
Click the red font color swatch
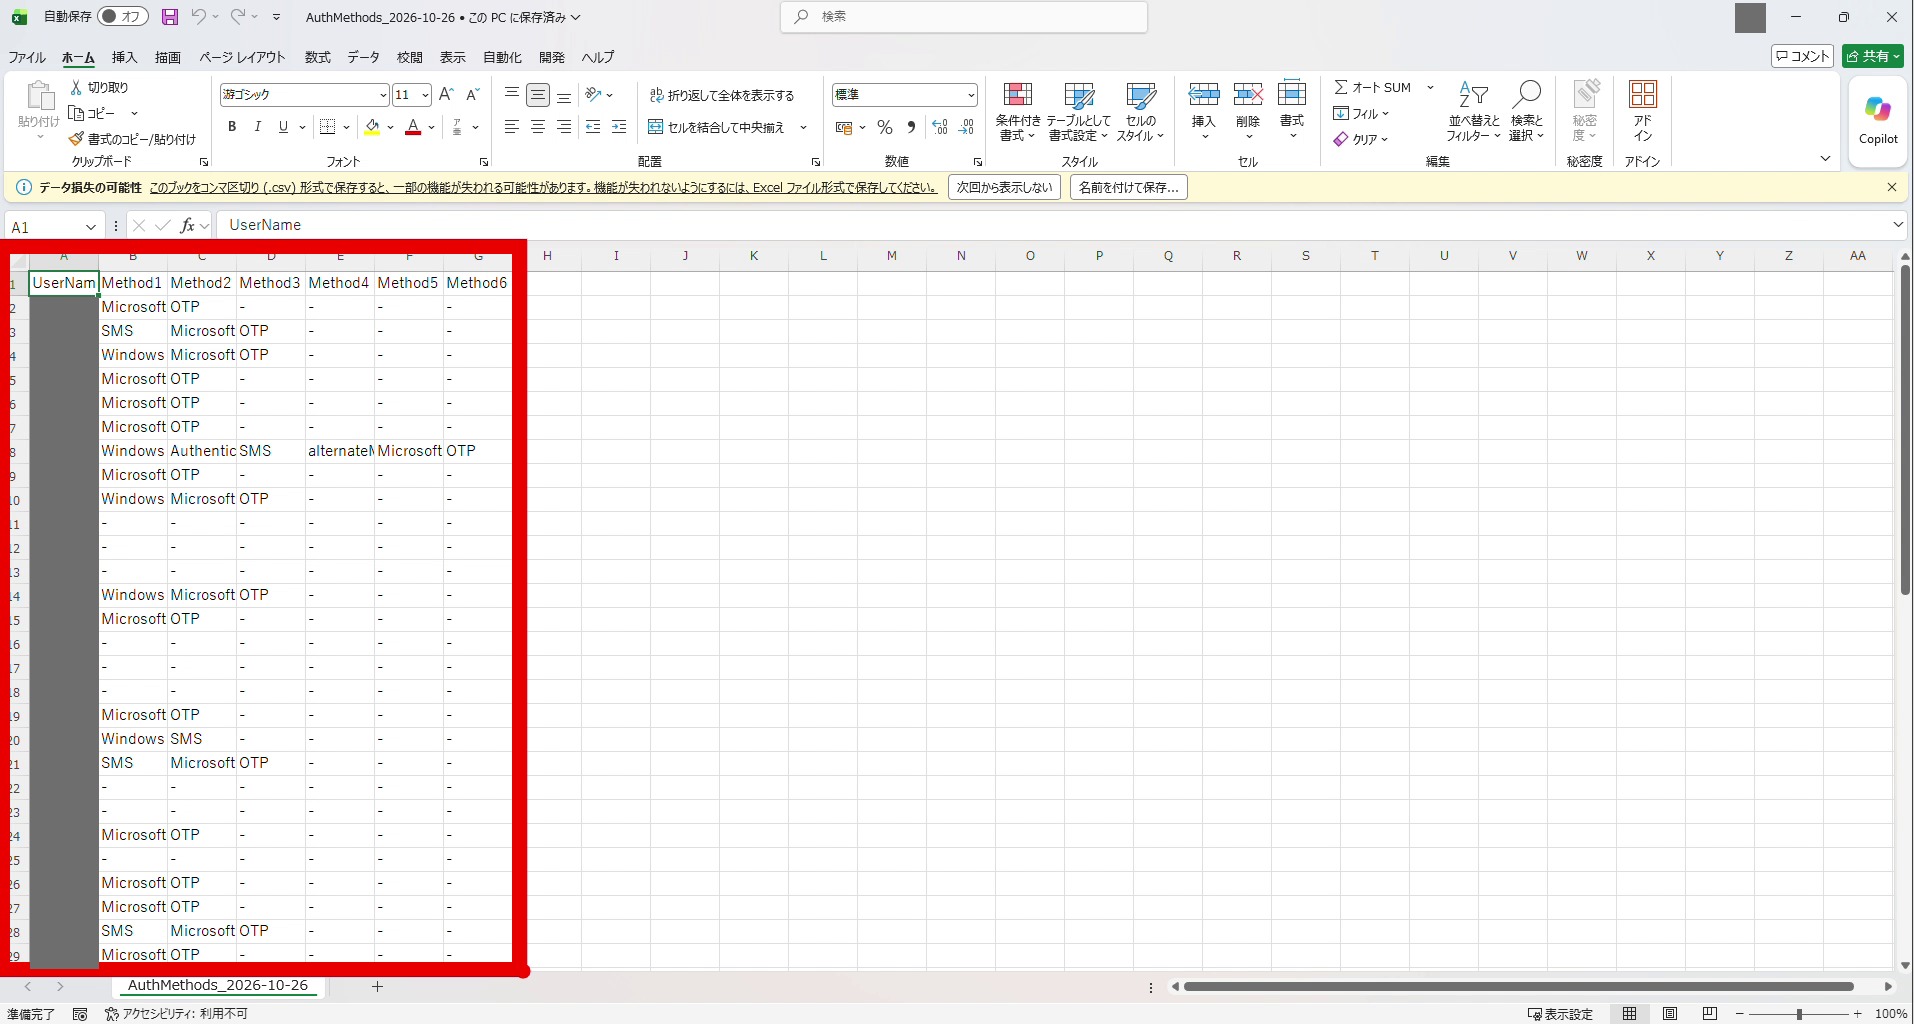tap(413, 127)
